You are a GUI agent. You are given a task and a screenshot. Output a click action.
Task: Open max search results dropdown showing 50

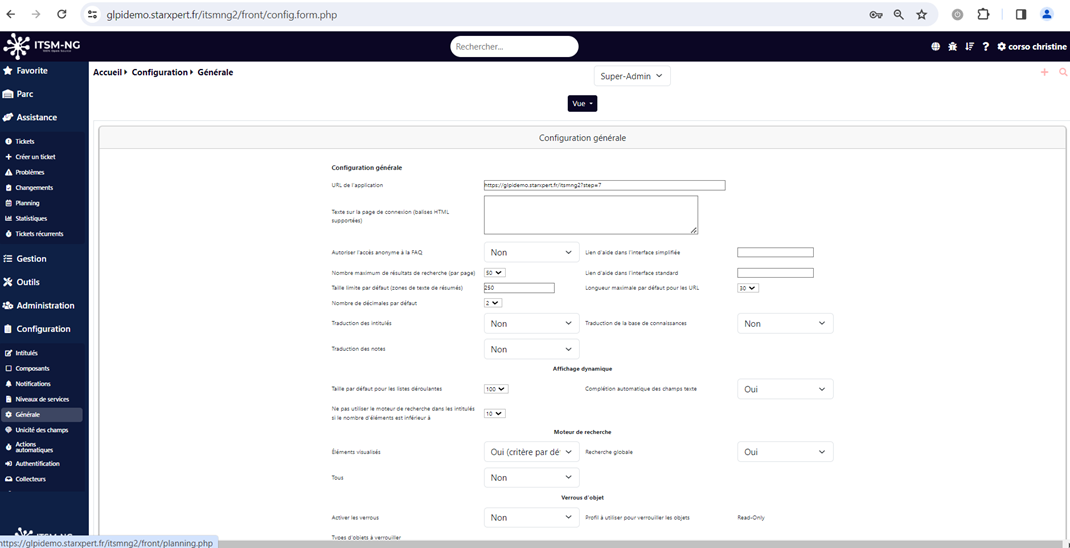pyautogui.click(x=495, y=272)
